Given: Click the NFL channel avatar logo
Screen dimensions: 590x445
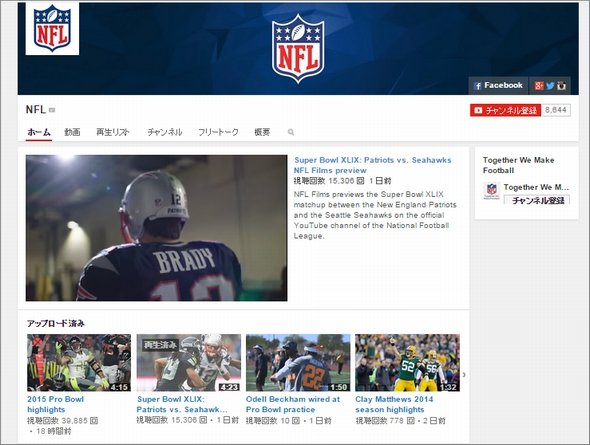Looking at the screenshot, I should point(52,29).
